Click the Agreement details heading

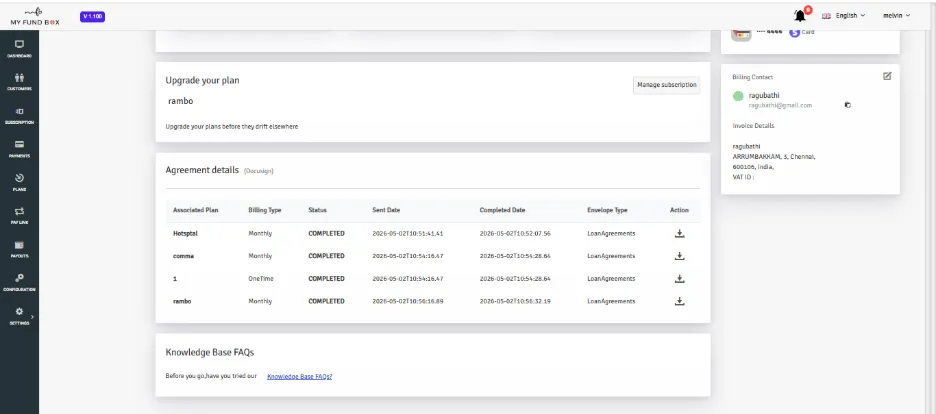[202, 170]
